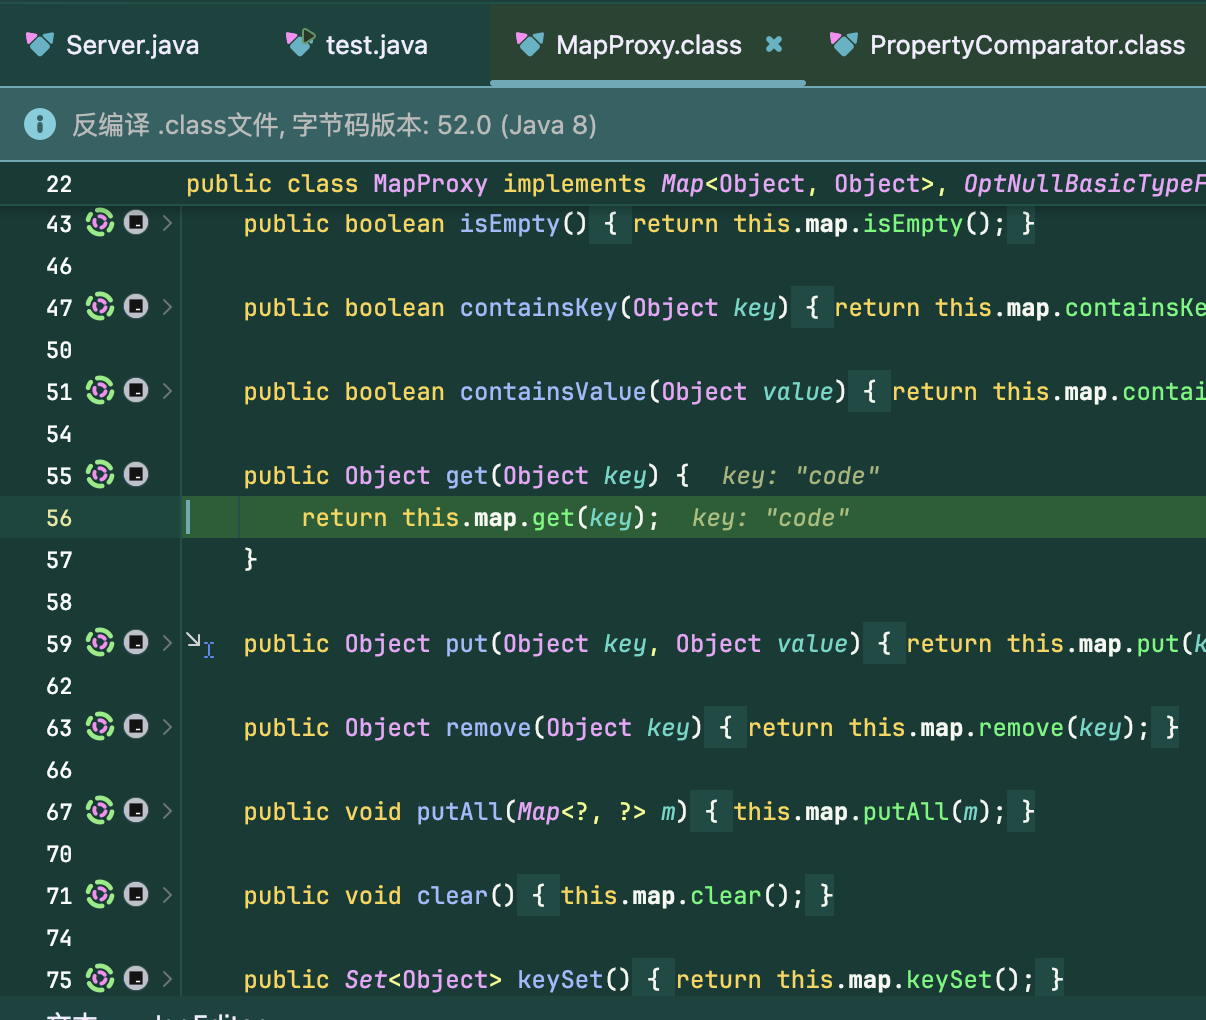Viewport: 1206px width, 1020px height.
Task: Click the putAll method name on line 67
Action: (459, 811)
